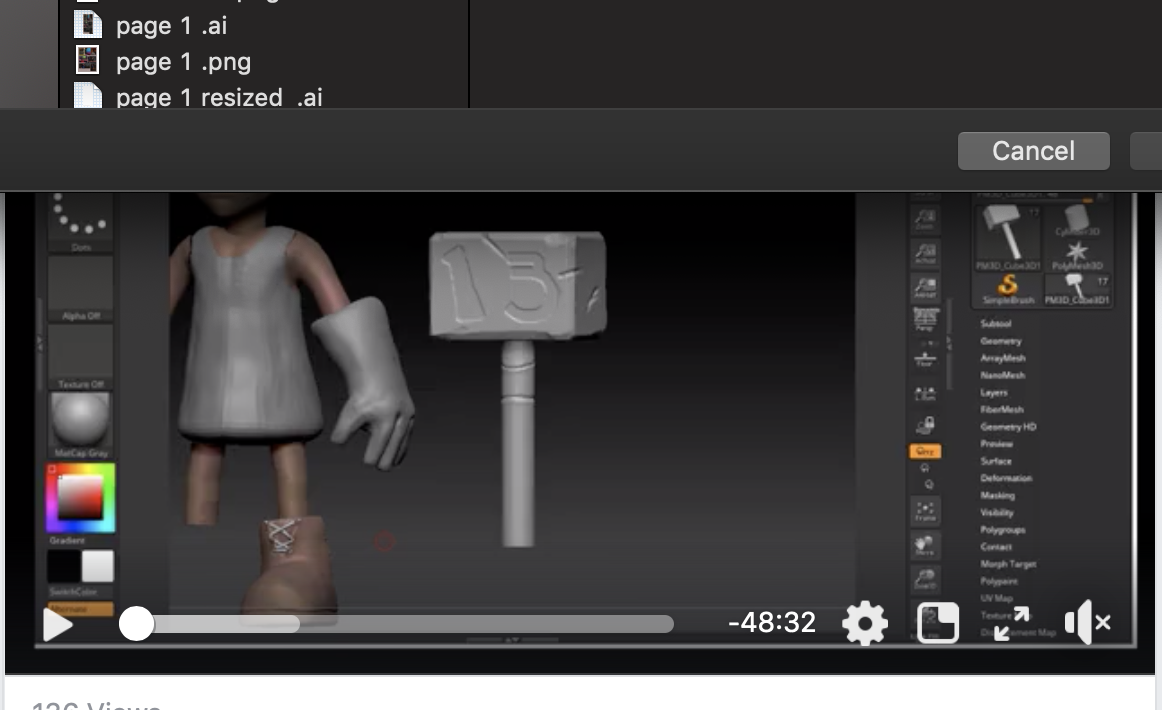Screen dimensions: 1162x710
Task: Enter fullscreen video mode
Action: pos(1012,624)
